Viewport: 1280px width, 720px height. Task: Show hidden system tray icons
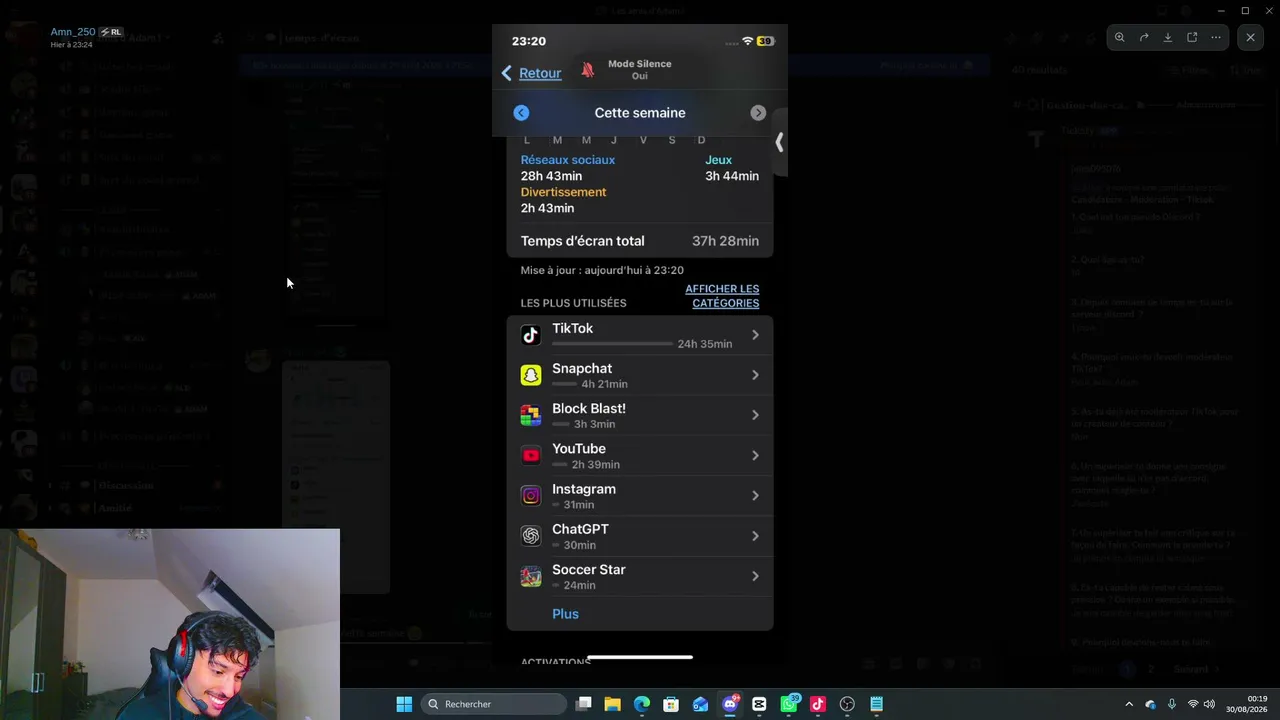coord(1129,704)
